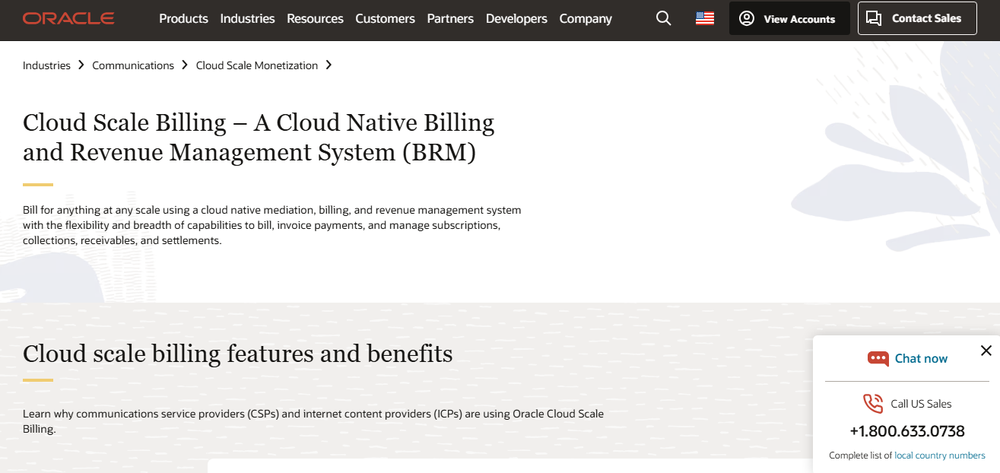Close the Chat now popup
This screenshot has width=1000, height=473.
coord(986,351)
